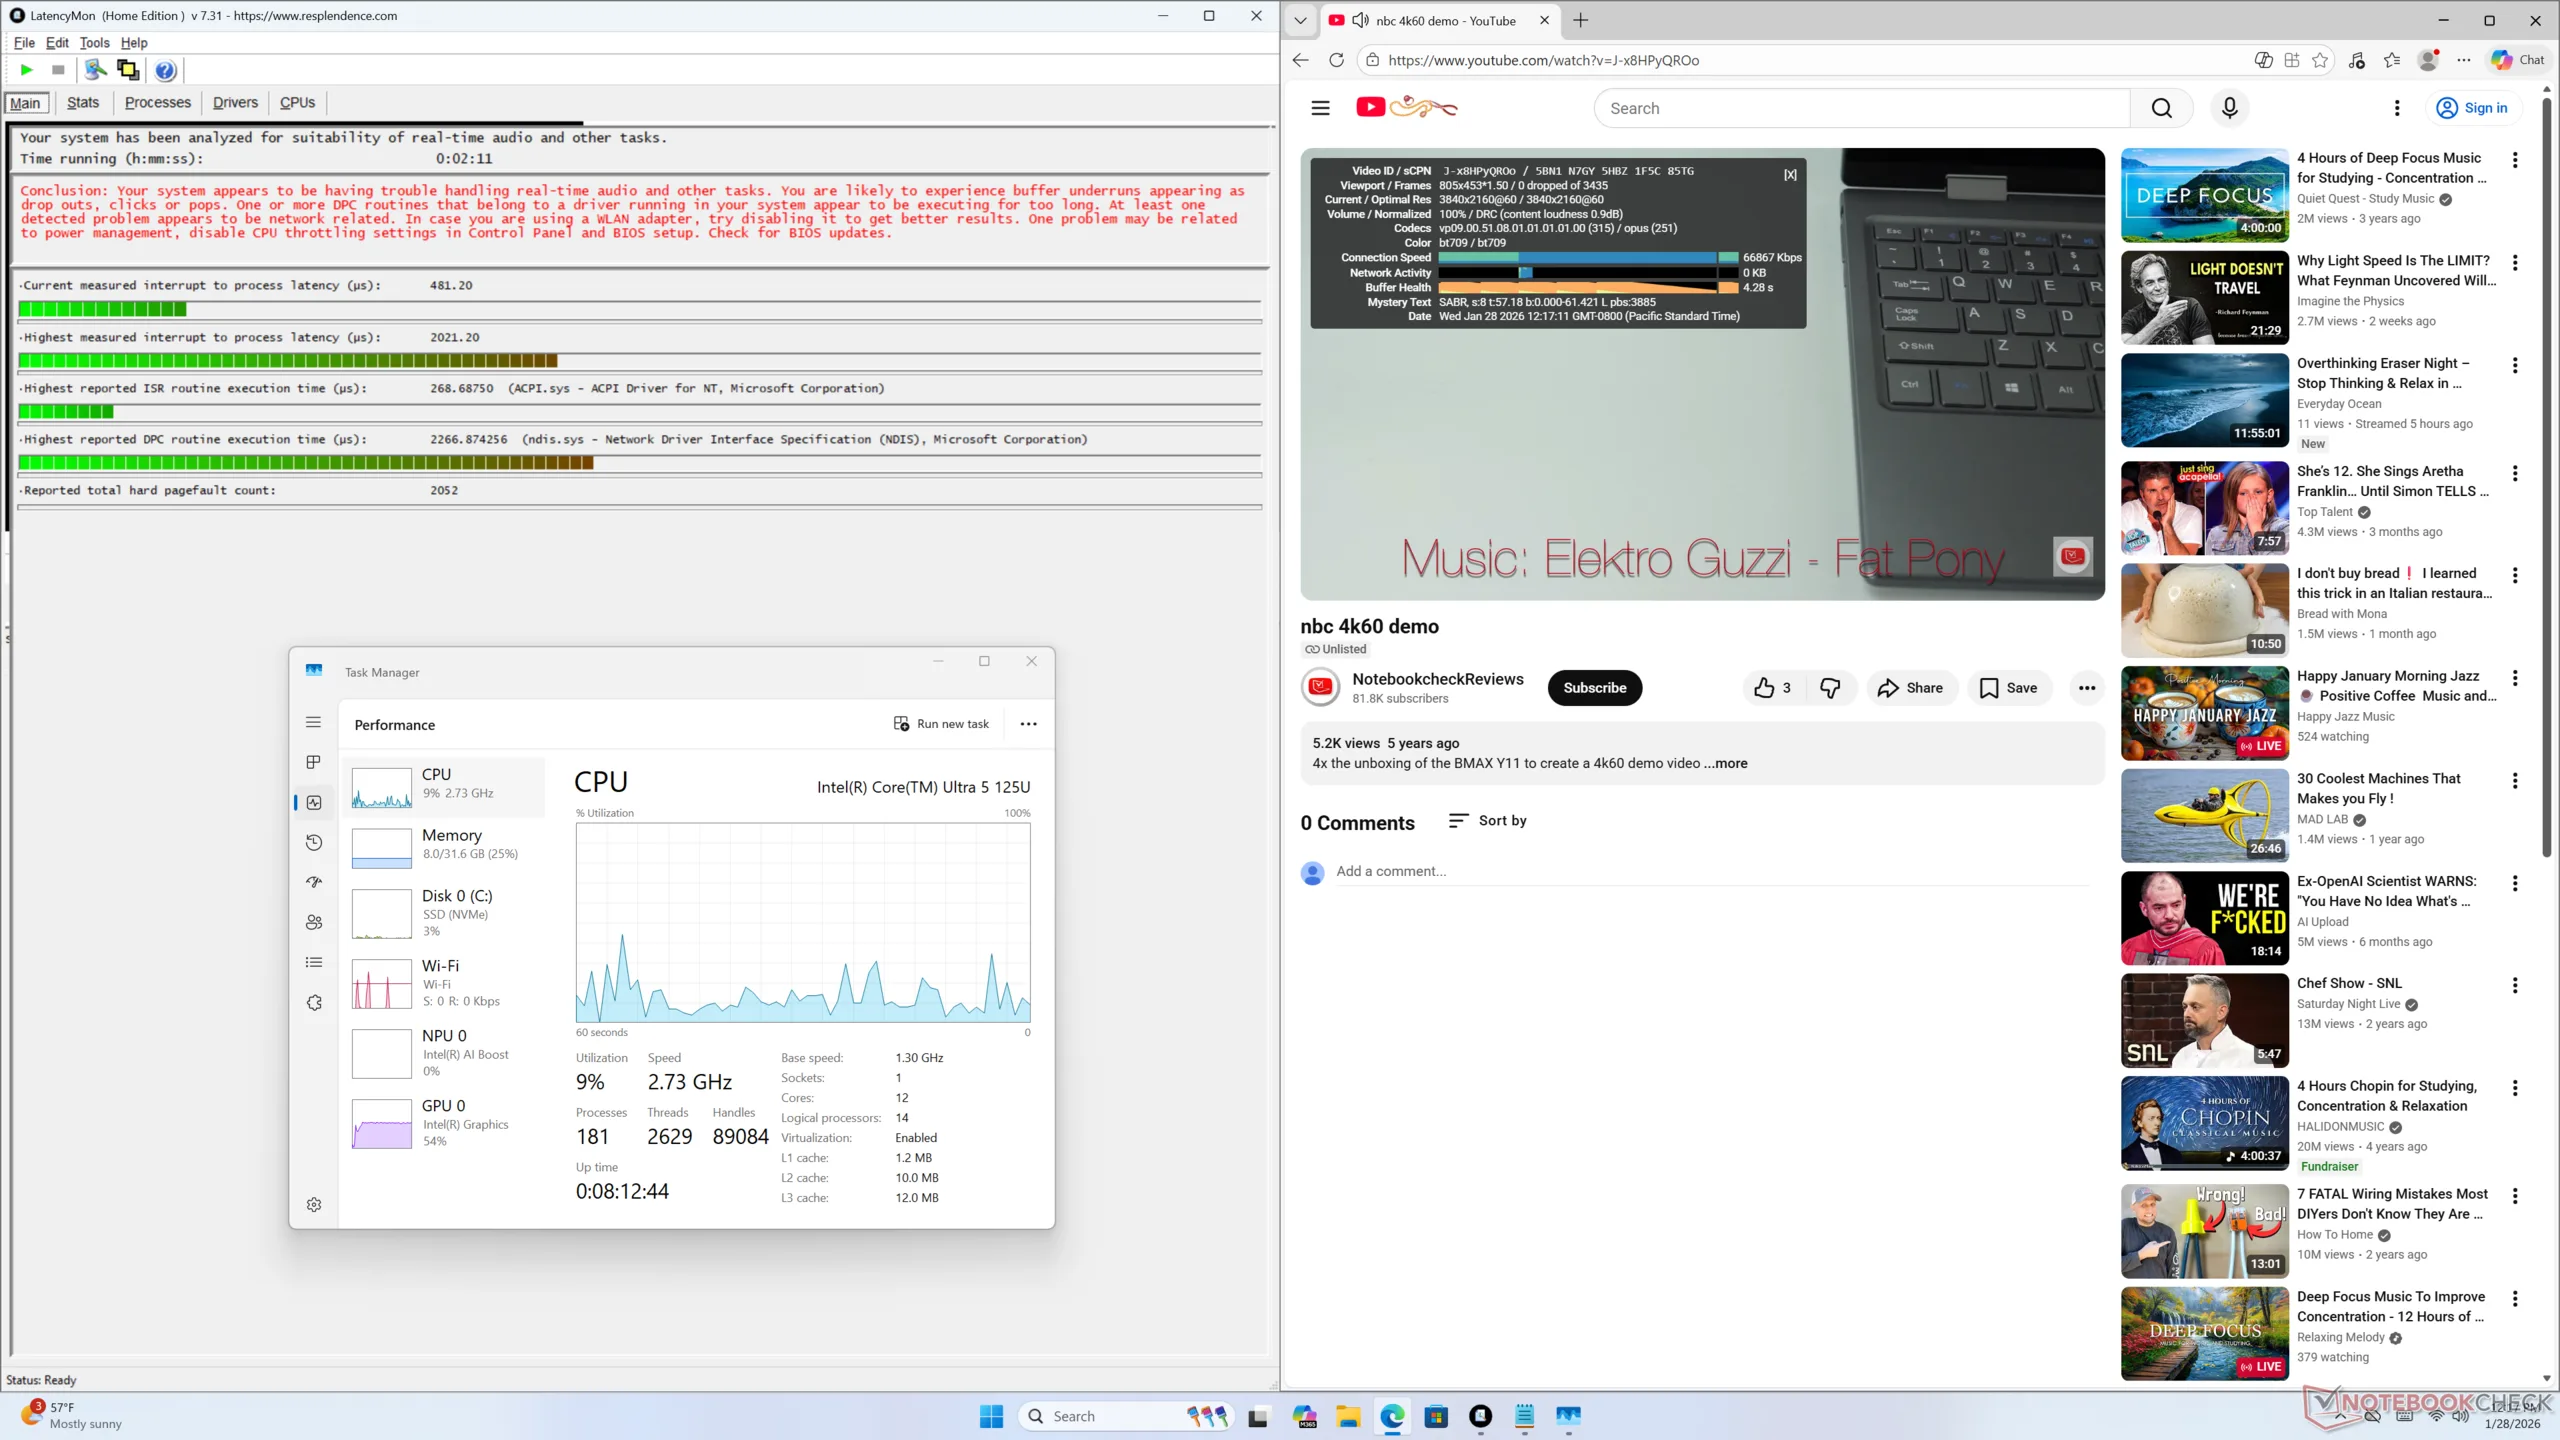Open Task Manager settings gear icon
Viewport: 2560px width, 1440px height.
(x=314, y=1204)
